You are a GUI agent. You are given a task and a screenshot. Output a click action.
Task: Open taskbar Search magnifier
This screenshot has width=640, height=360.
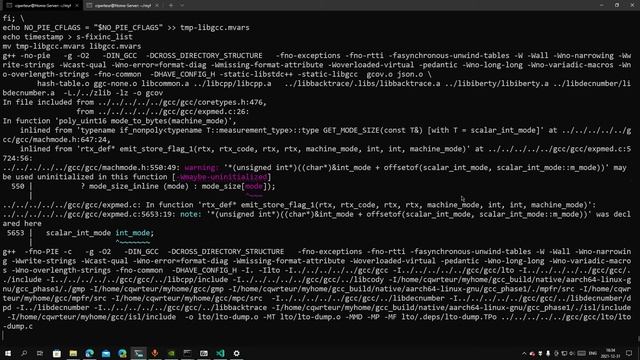point(24,353)
